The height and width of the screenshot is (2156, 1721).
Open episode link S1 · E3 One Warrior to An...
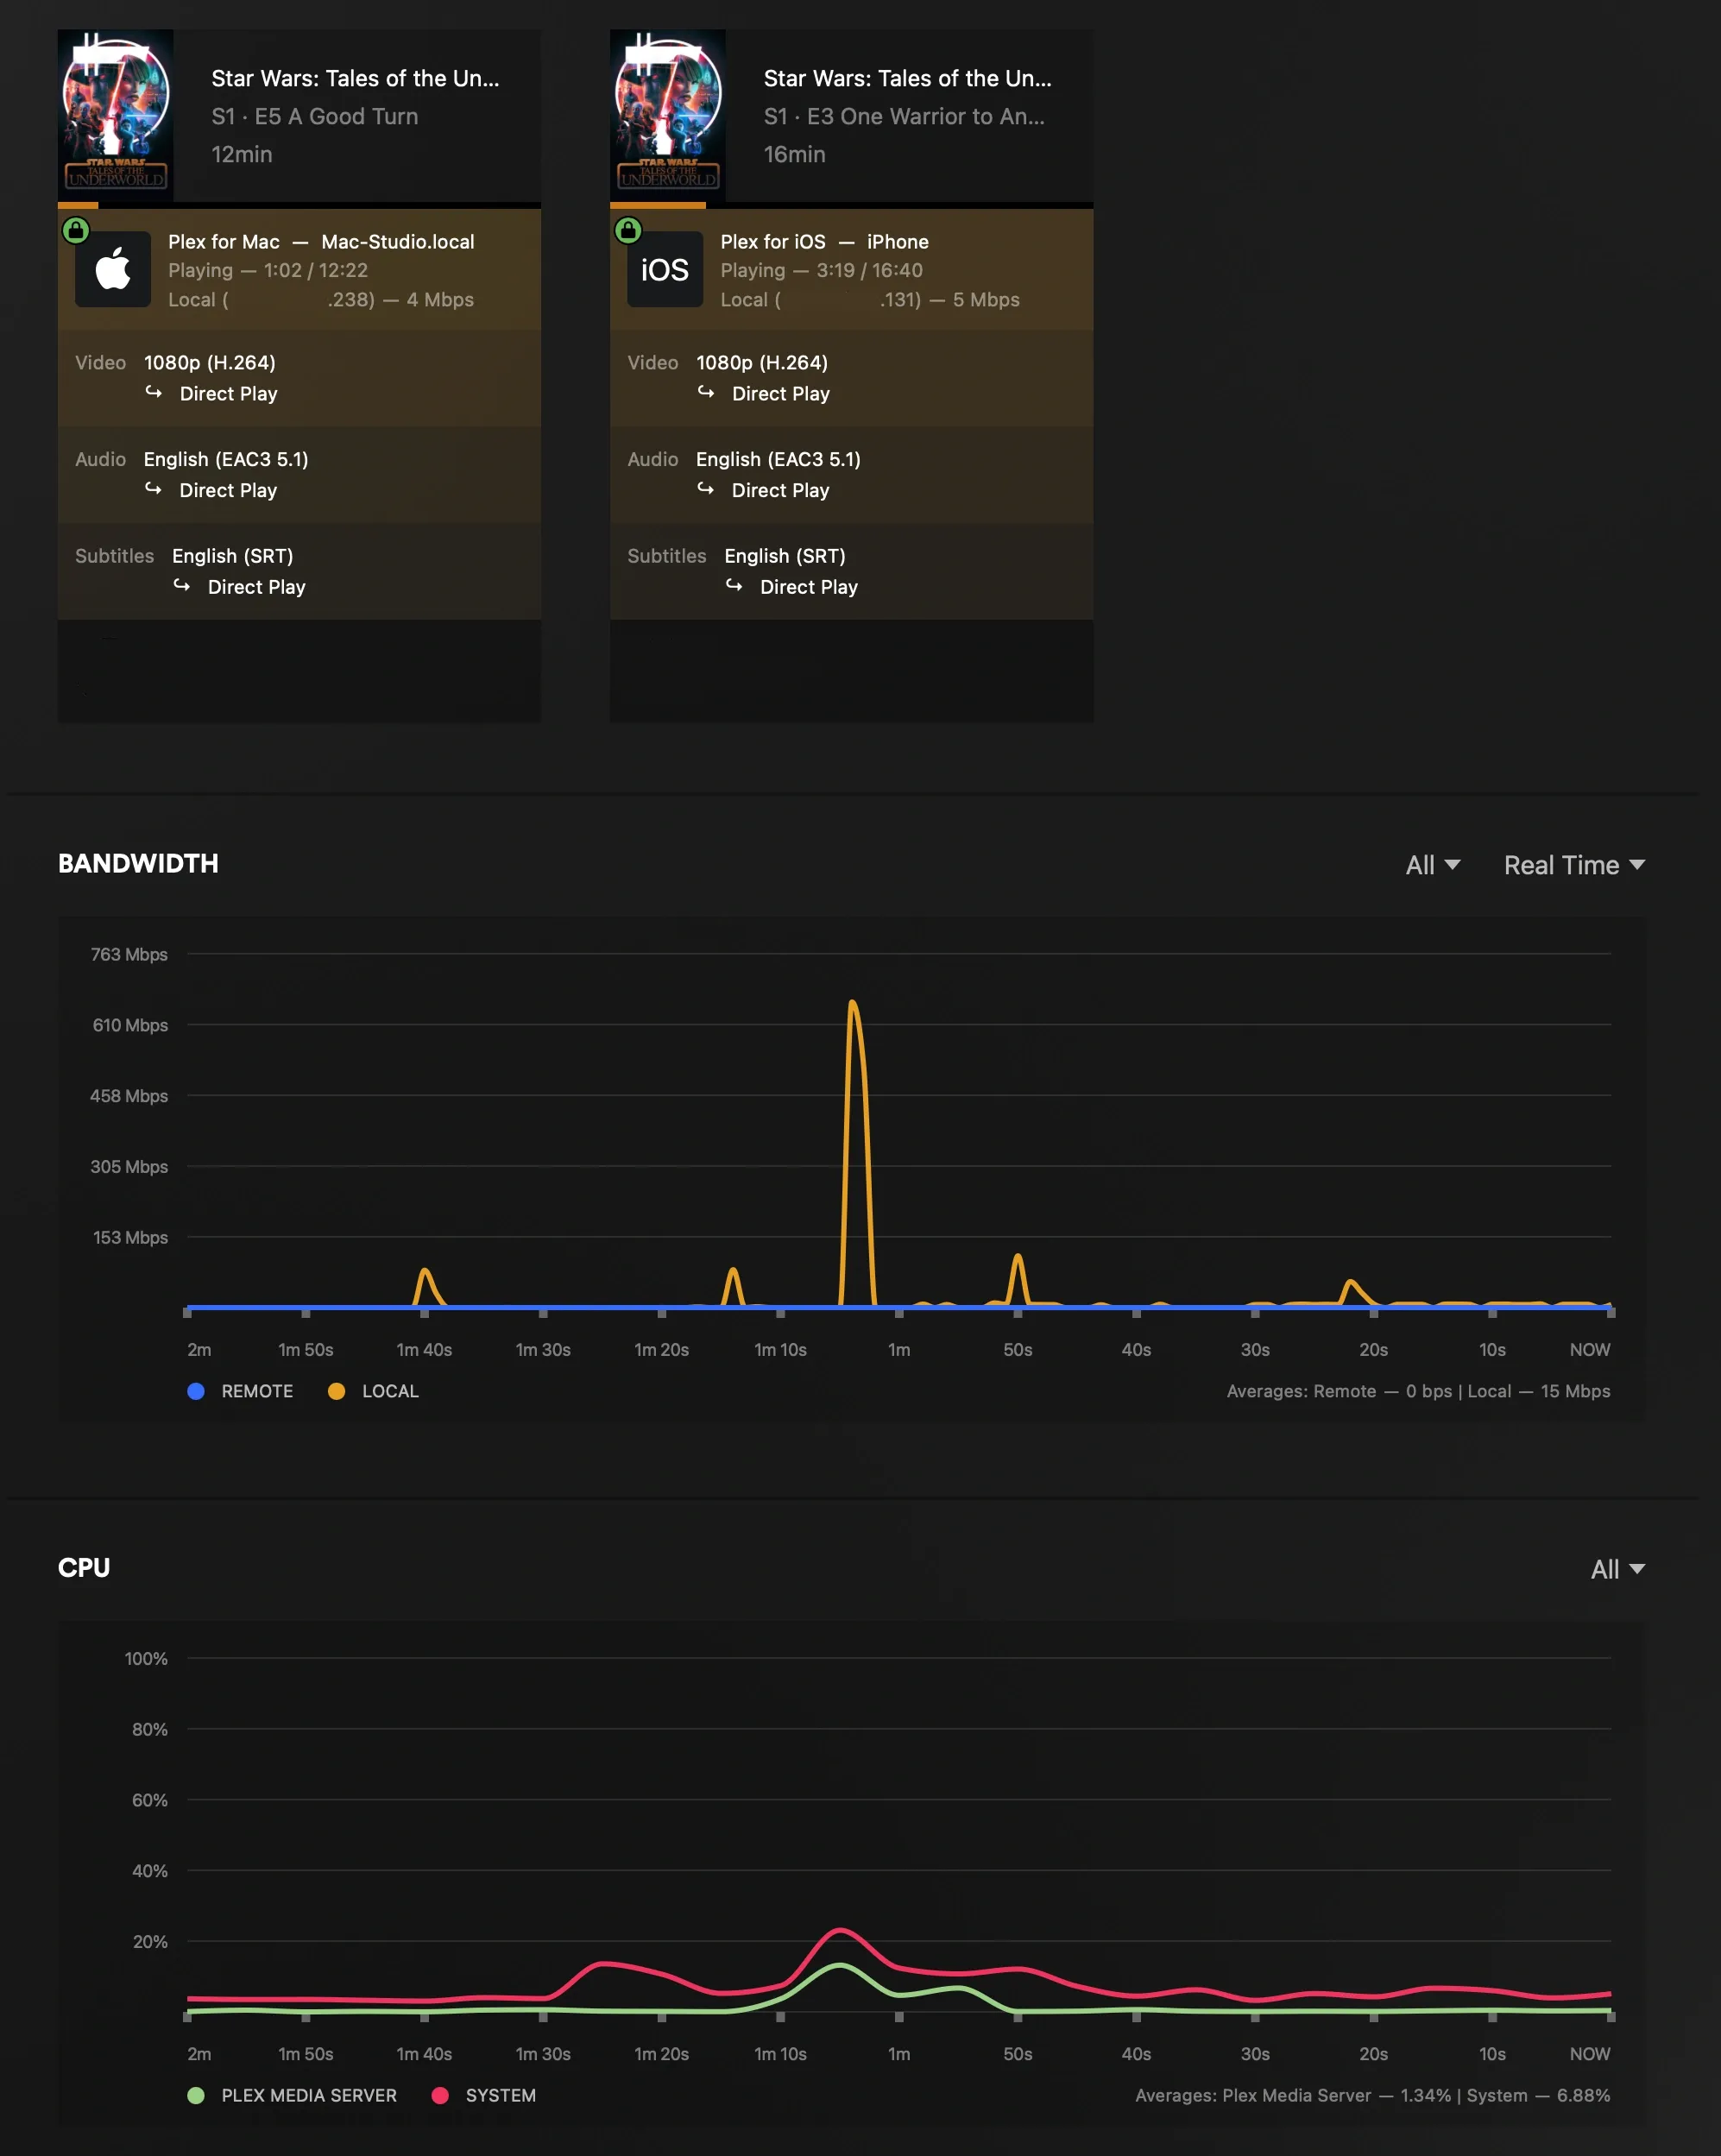[x=904, y=116]
